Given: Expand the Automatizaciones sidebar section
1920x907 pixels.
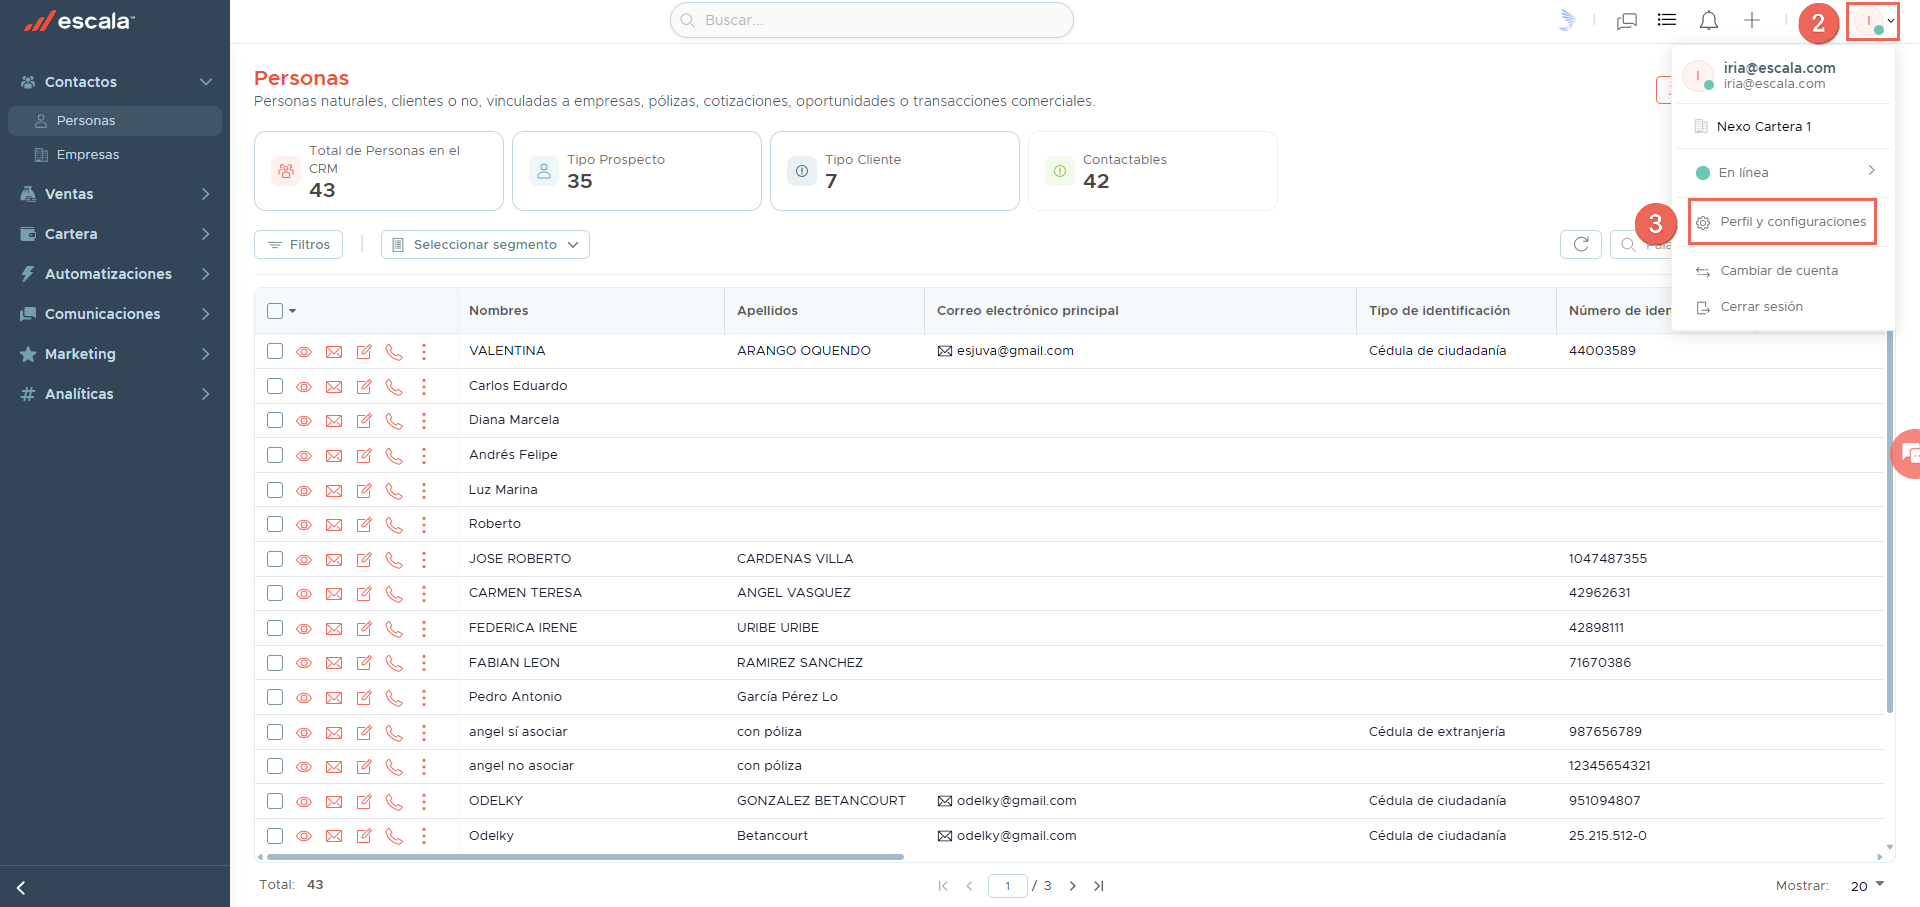Looking at the screenshot, I should click(115, 274).
